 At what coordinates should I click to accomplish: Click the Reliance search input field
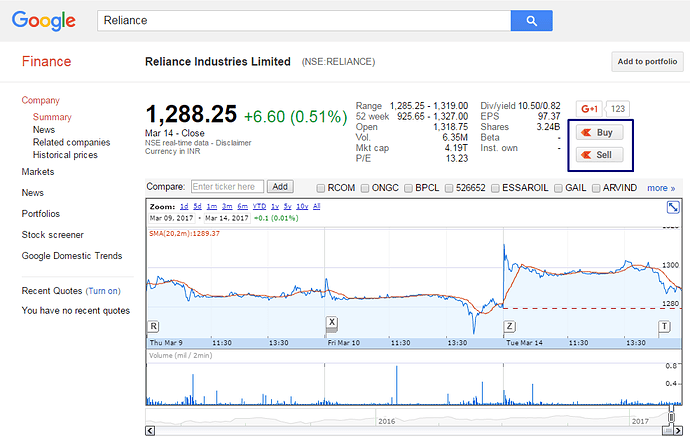click(x=304, y=21)
